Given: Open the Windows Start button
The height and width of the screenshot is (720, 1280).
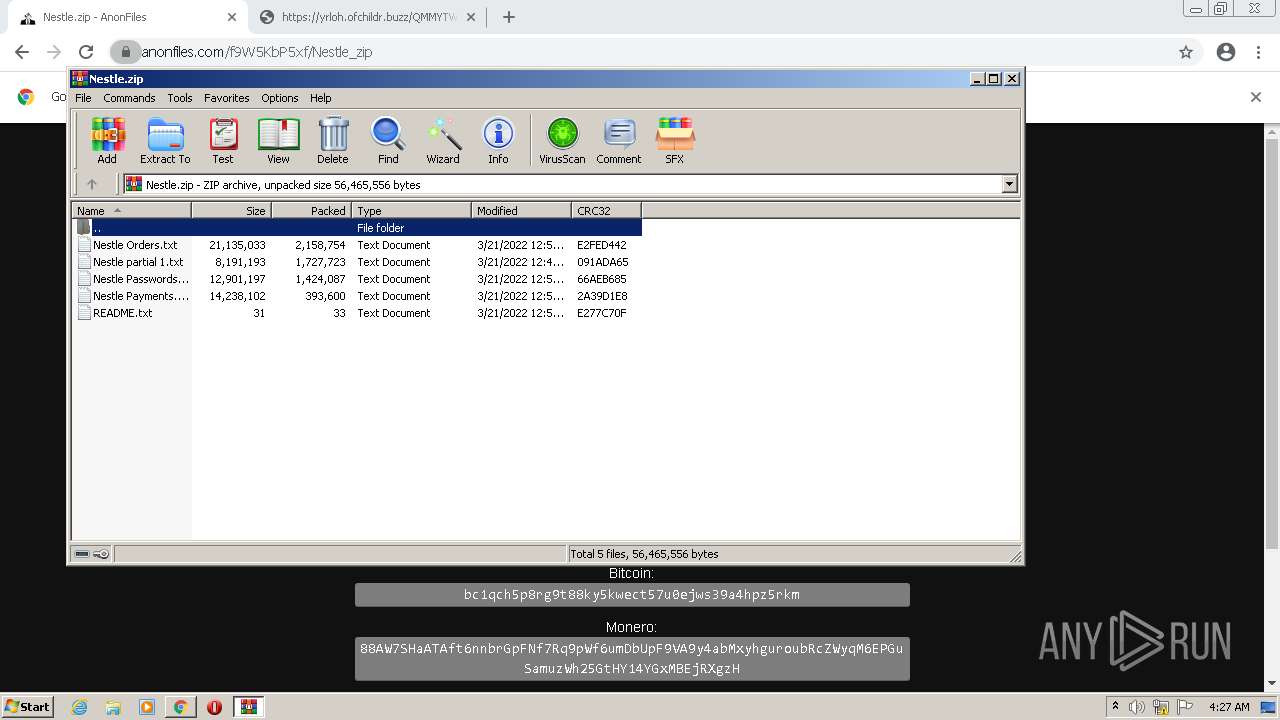Looking at the screenshot, I should 28,706.
